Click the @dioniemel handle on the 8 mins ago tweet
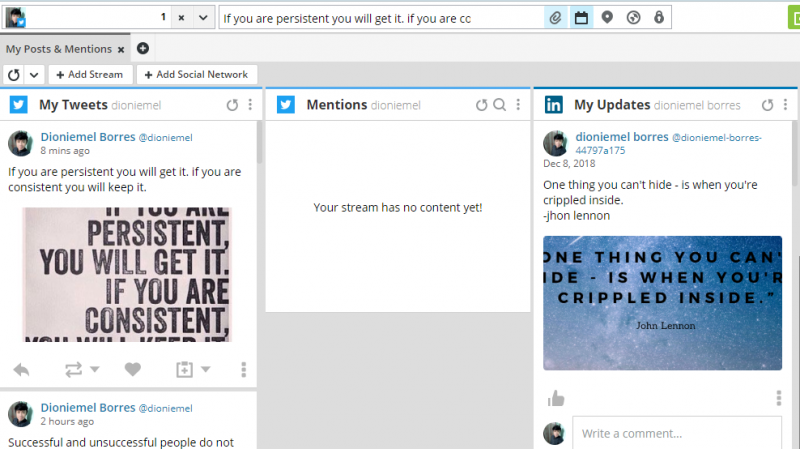800x449 pixels. [x=166, y=138]
